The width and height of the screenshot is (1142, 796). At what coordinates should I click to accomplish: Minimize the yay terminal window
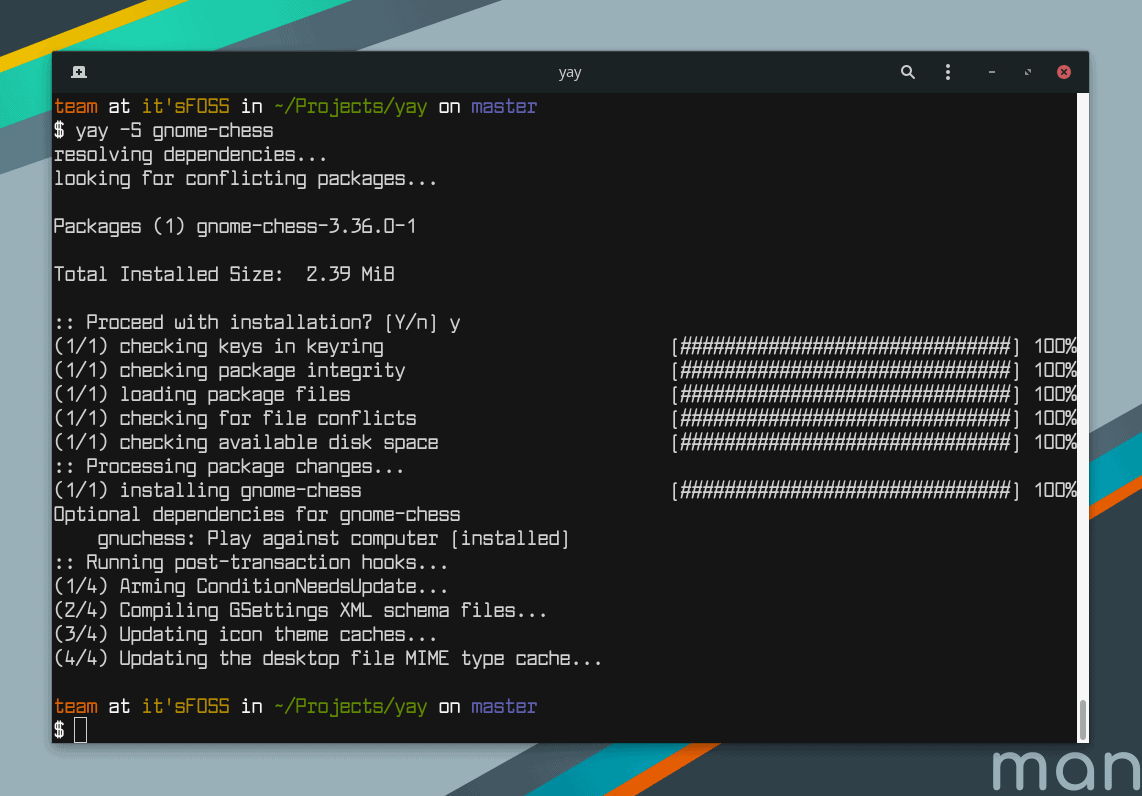[991, 72]
